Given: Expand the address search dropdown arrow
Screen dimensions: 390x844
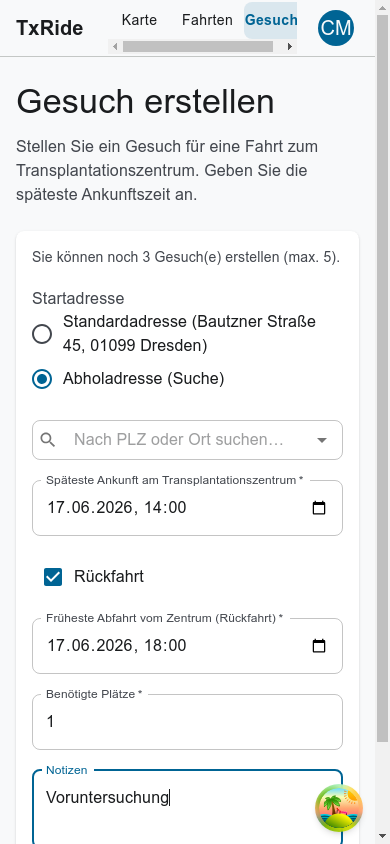Looking at the screenshot, I should coord(322,440).
